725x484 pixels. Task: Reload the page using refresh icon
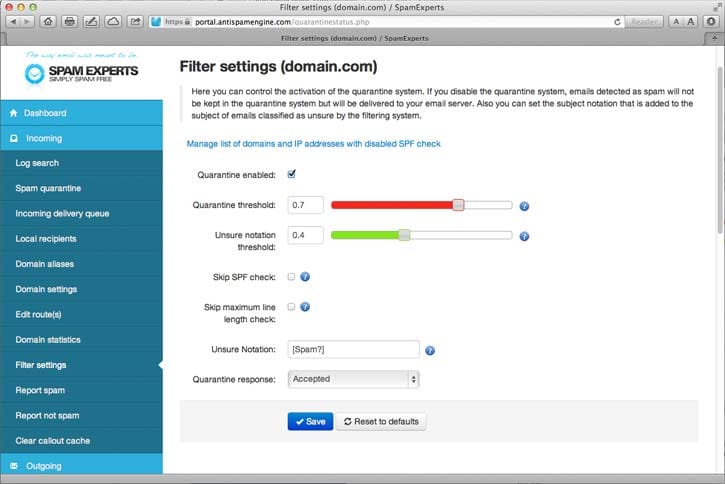click(x=616, y=21)
